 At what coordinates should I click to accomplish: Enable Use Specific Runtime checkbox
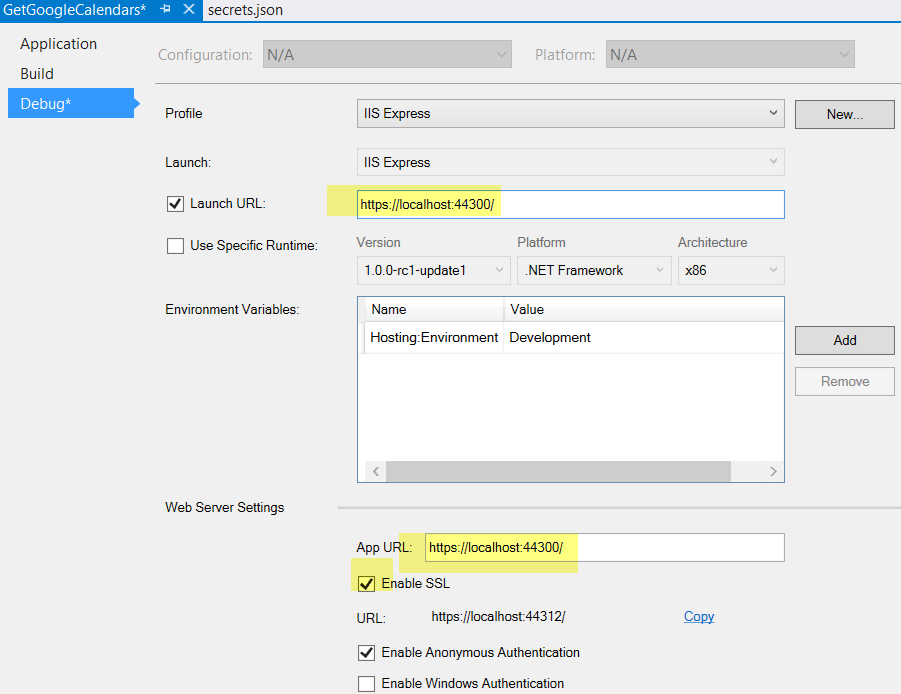pyautogui.click(x=175, y=246)
